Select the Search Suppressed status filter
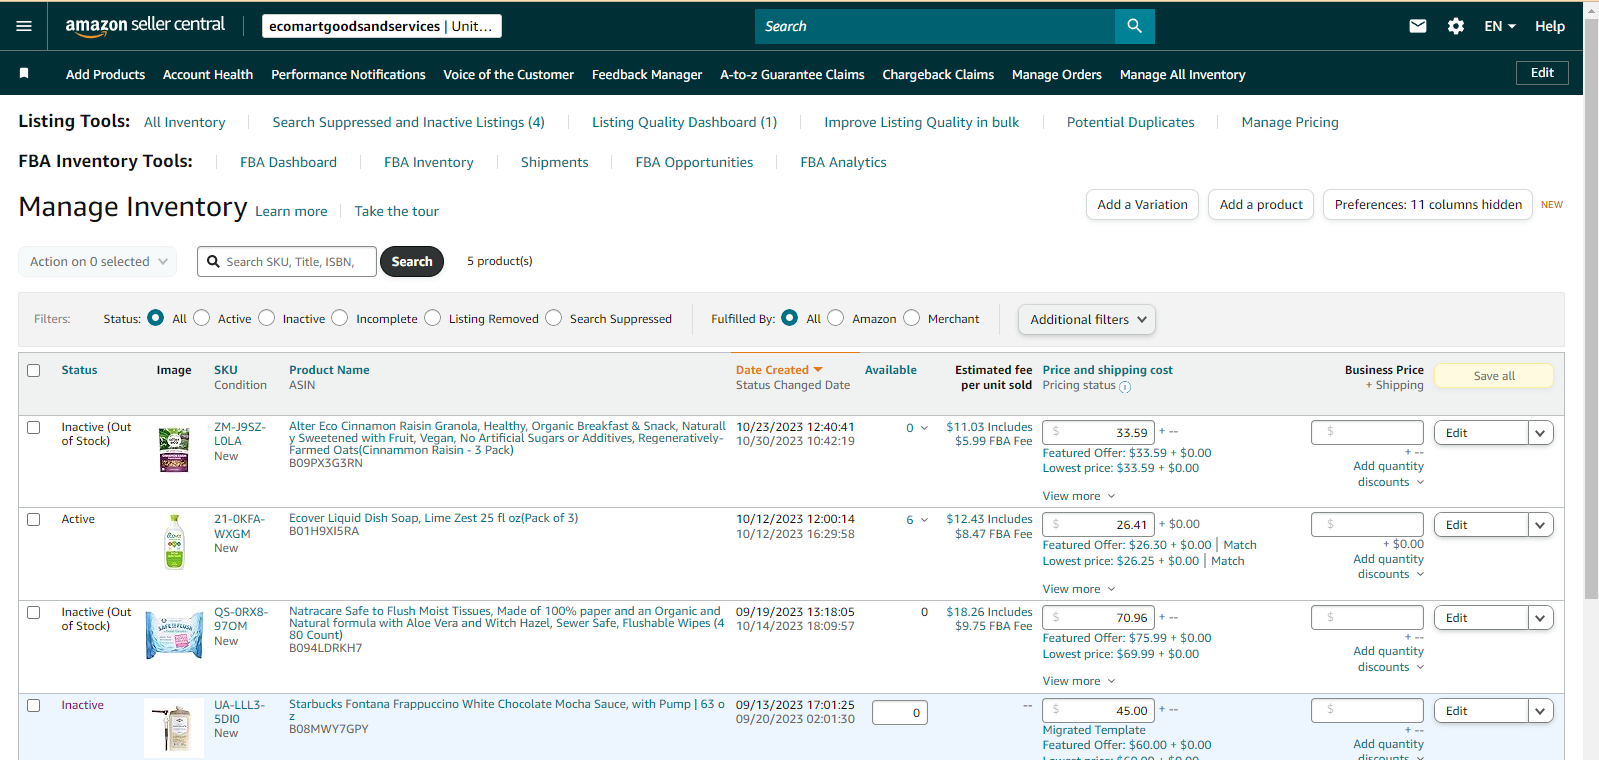This screenshot has width=1599, height=760. point(554,318)
